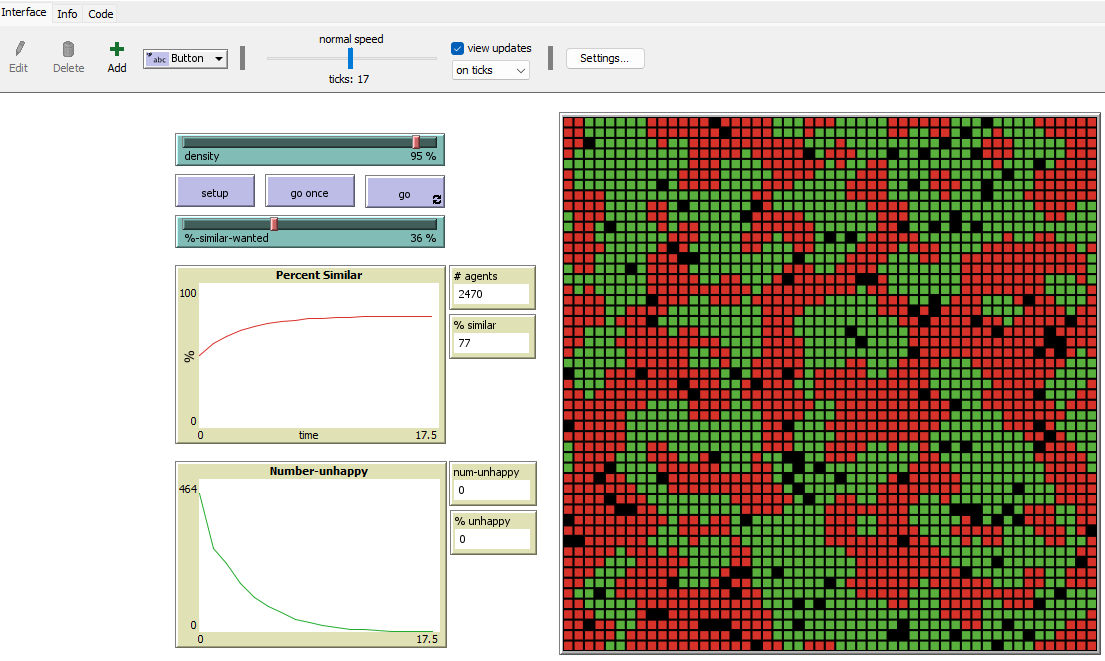The image size is (1105, 661).
Task: Select the % unhappy monitor
Action: pos(492,531)
